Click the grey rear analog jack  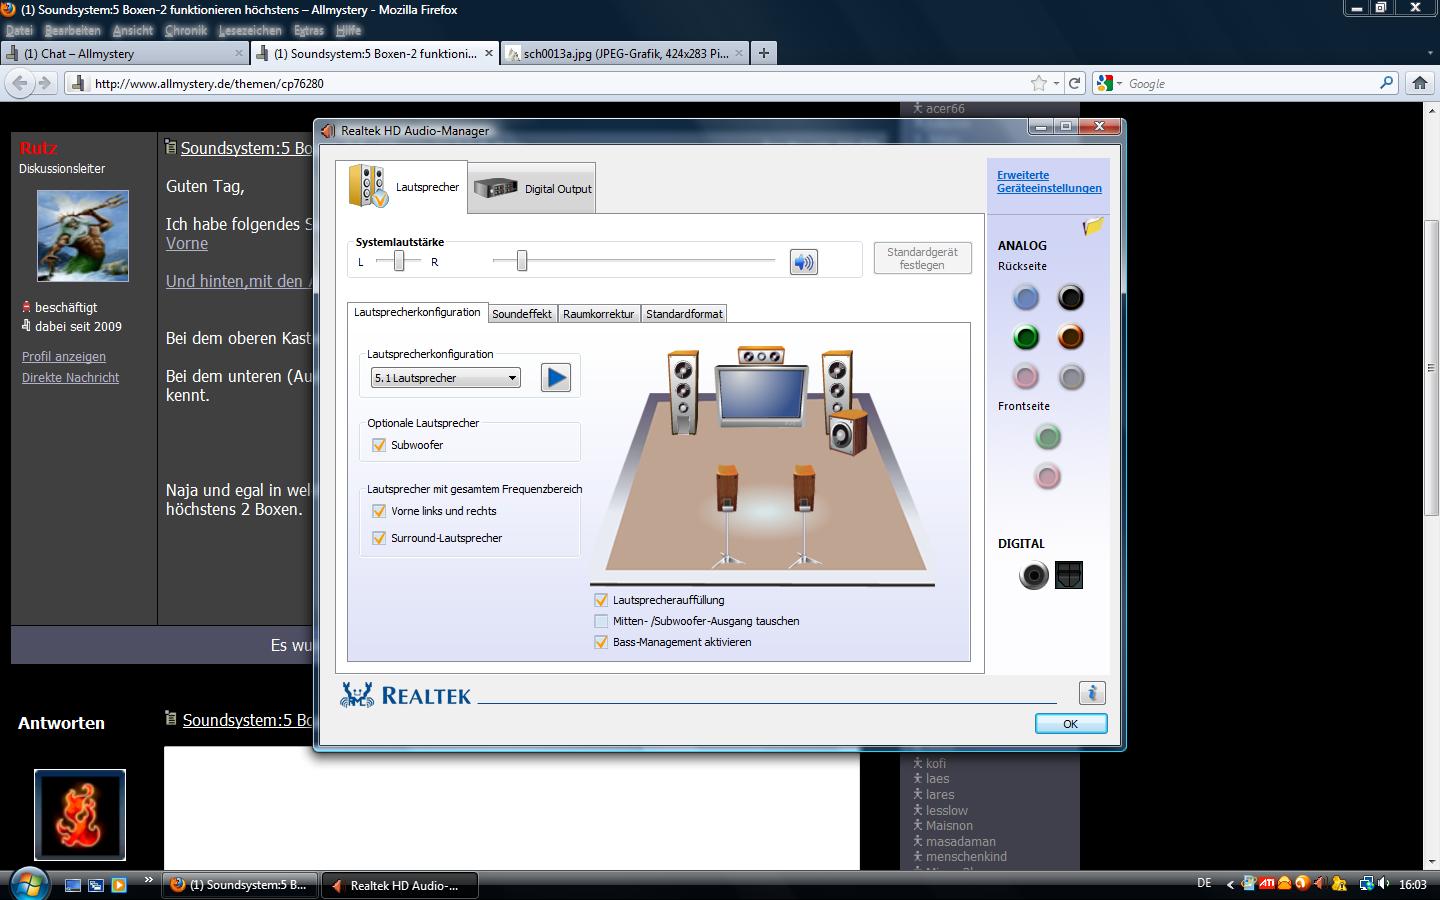(1070, 377)
